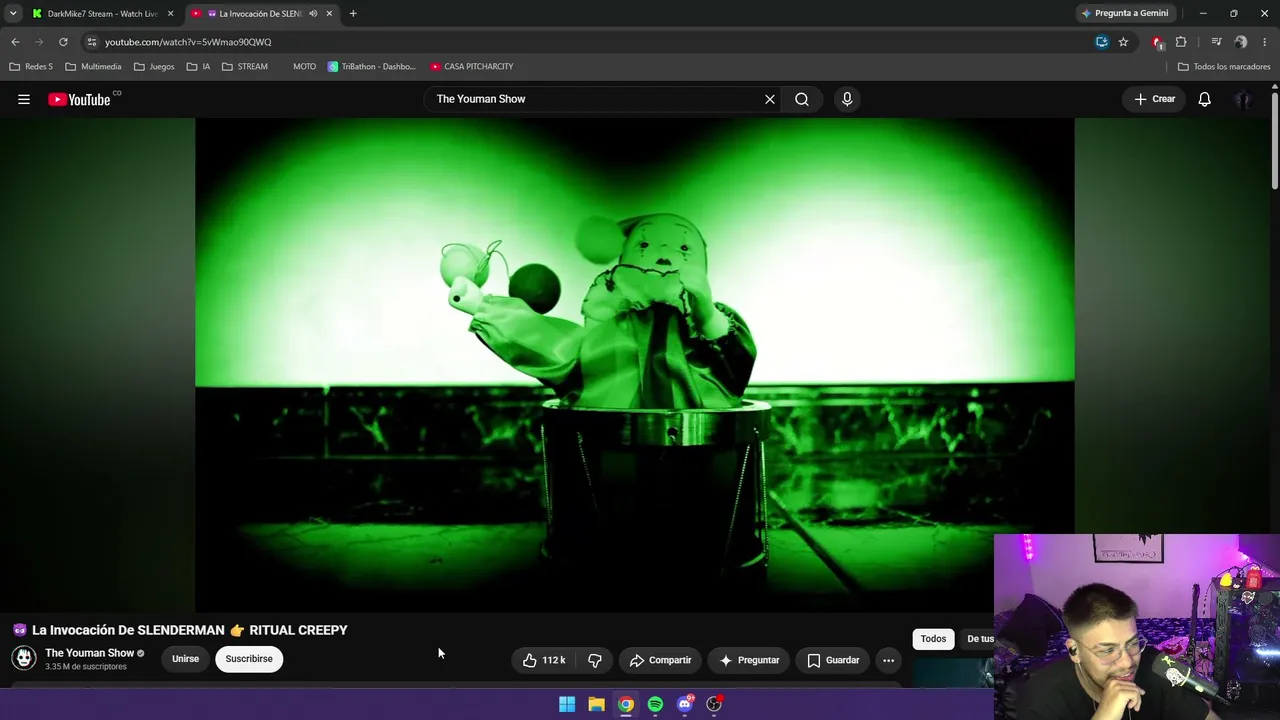Click the magnifier search button
Viewport: 1280px width, 720px height.
[x=802, y=99]
